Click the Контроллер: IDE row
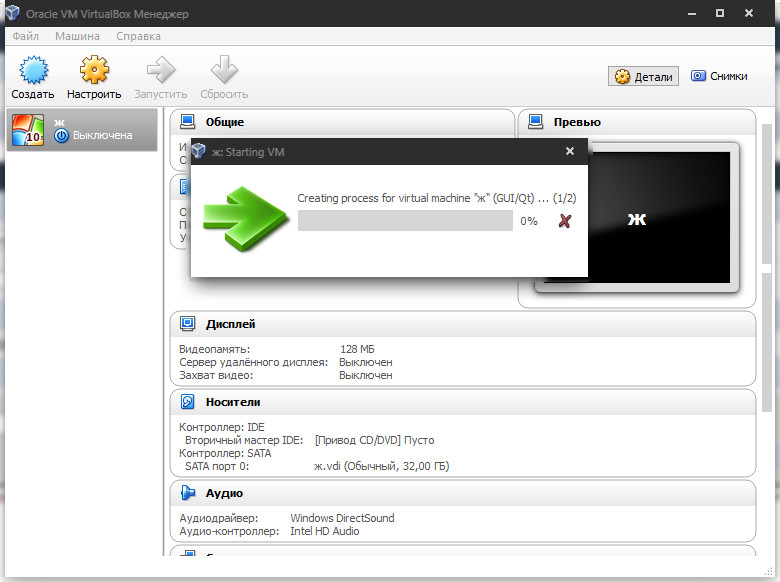780x582 pixels. (x=222, y=427)
